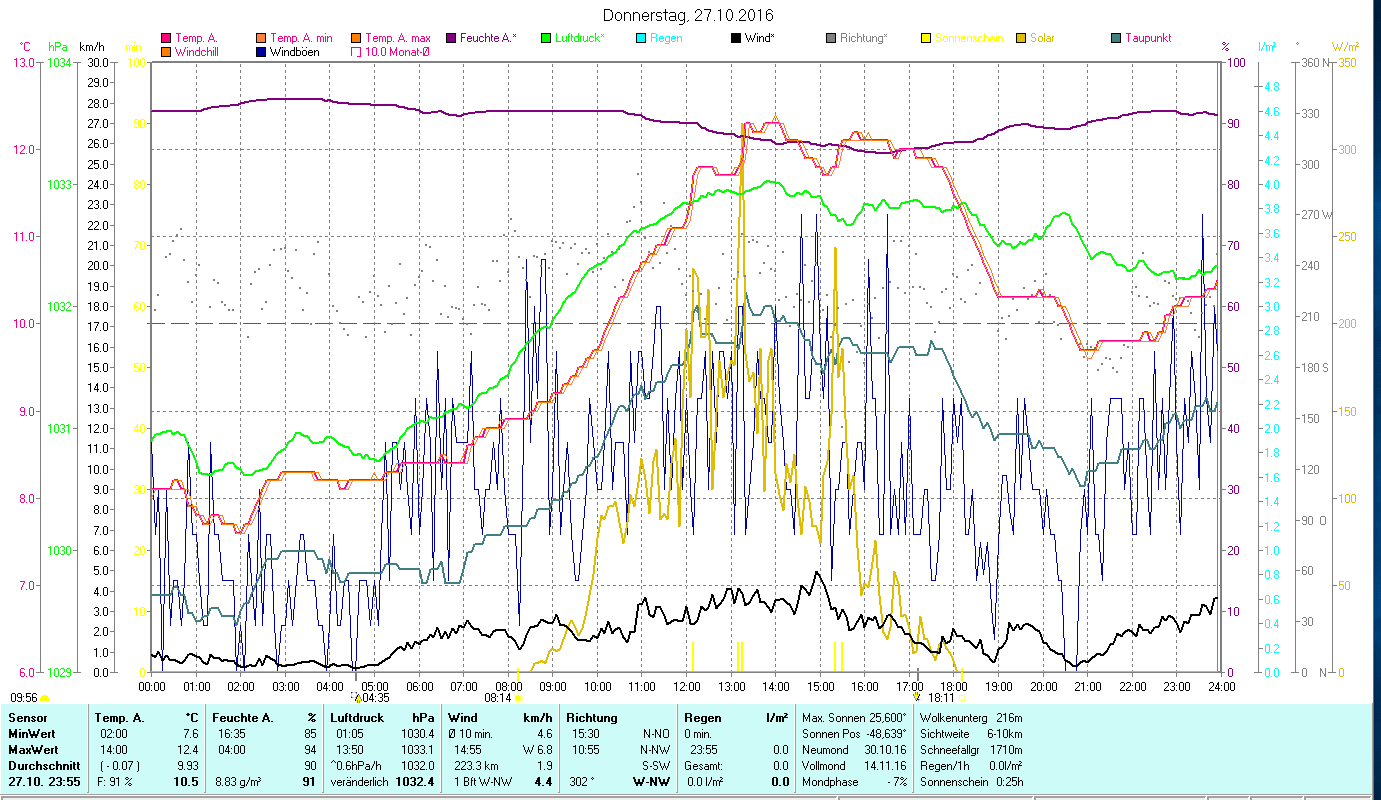1381x800 pixels.
Task: Click the chart title Donnerstag, 27.10.2016
Action: [x=689, y=15]
